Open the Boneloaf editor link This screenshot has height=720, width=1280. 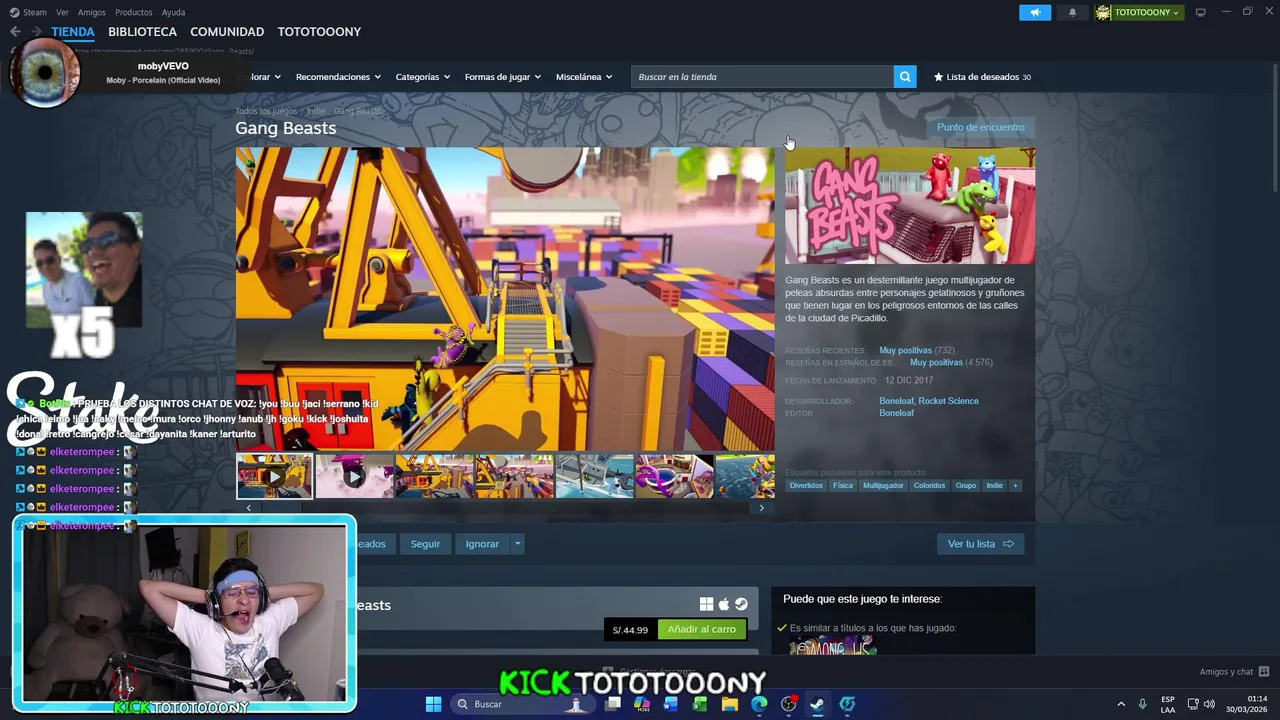pos(896,413)
